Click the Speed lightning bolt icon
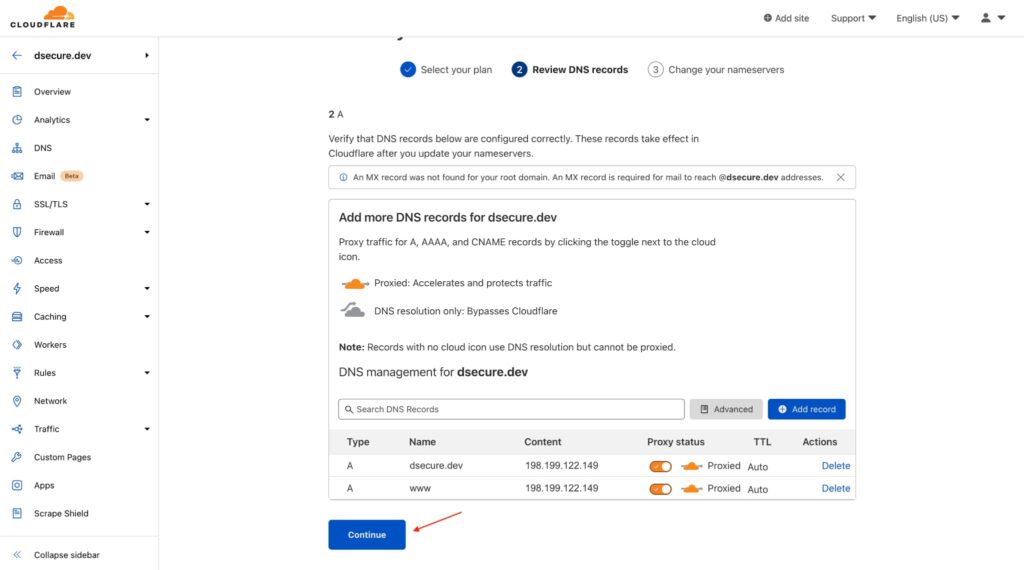Screen dimensions: 1024x570 17,288
